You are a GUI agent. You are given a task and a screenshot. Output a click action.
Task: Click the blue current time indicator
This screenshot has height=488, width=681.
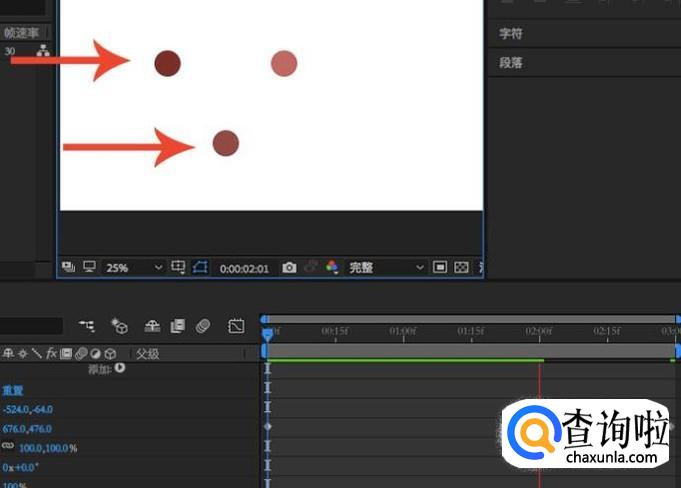point(268,333)
